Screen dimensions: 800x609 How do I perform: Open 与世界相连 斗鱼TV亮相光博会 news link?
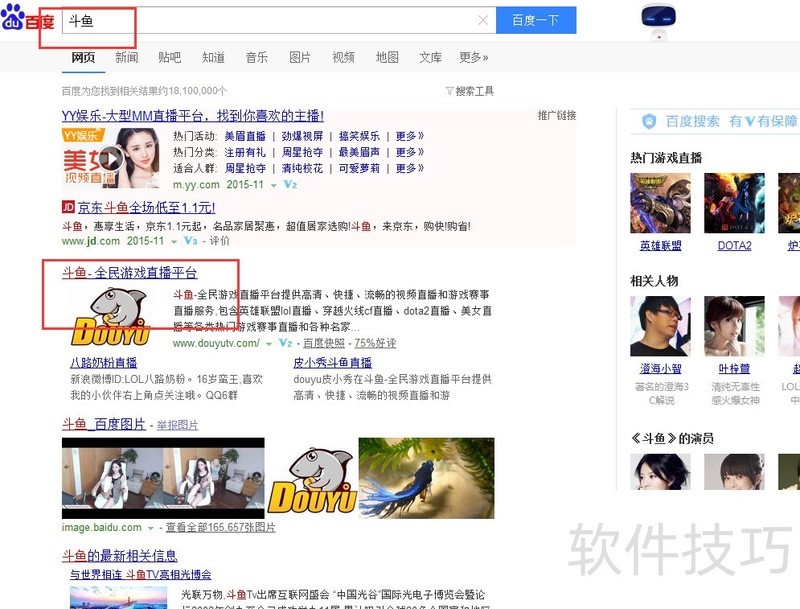(x=141, y=575)
